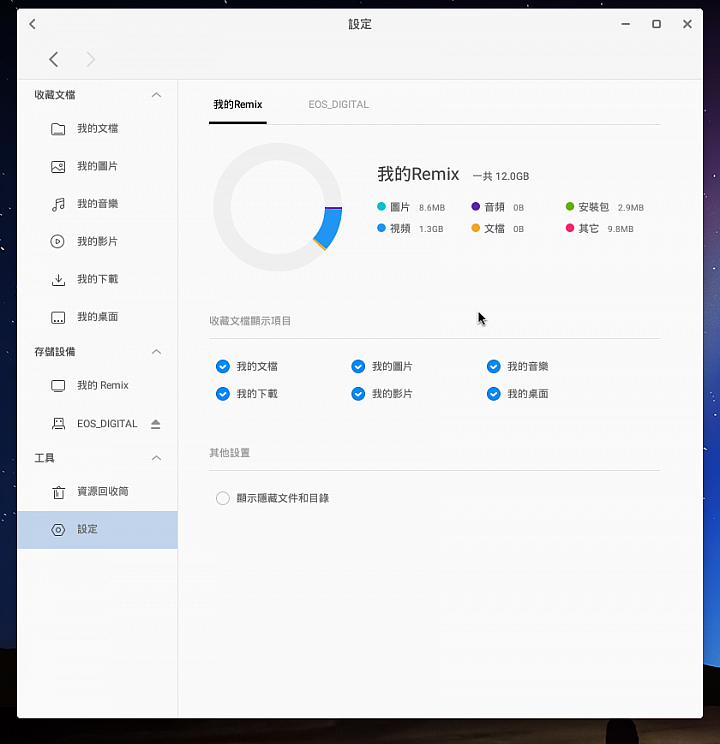Uncheck 我的音樂 display item
720x744 pixels.
coord(494,366)
